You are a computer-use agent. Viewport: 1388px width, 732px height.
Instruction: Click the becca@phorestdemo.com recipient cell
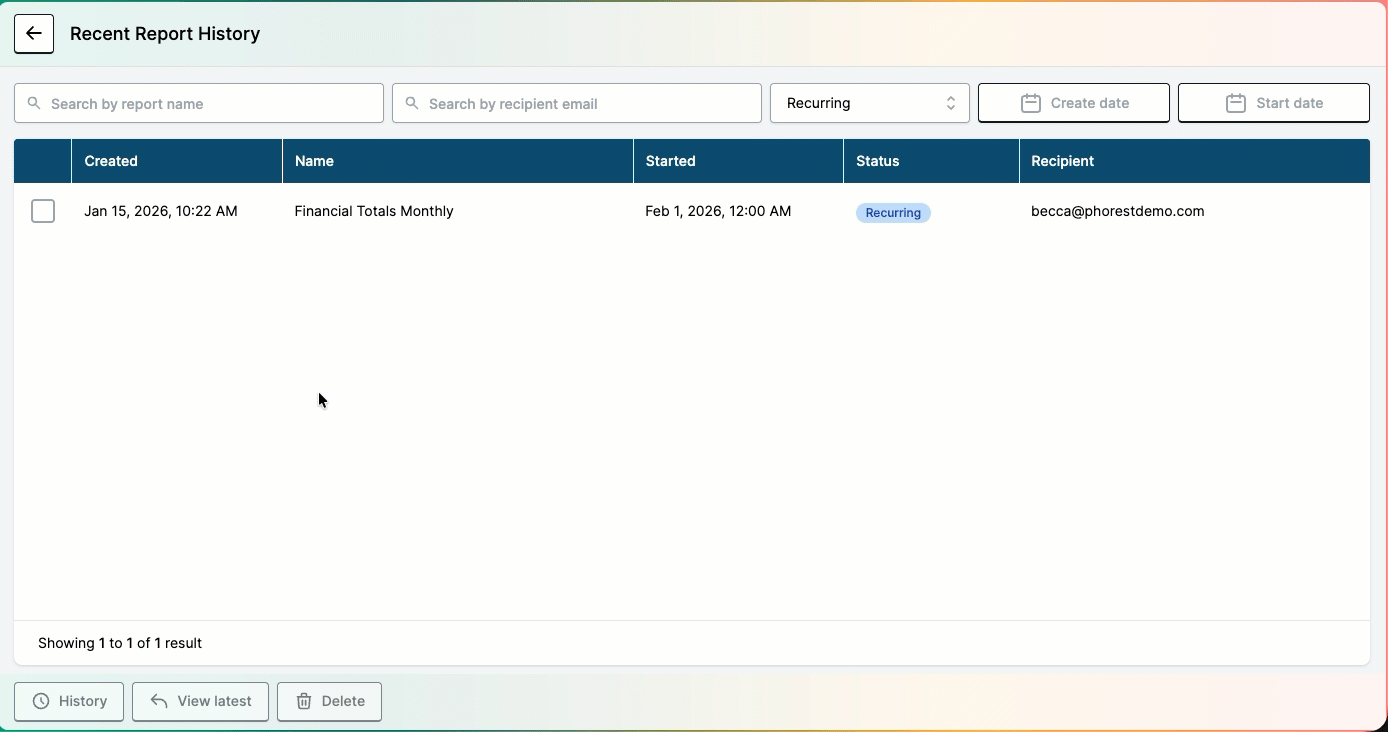[x=1117, y=211]
